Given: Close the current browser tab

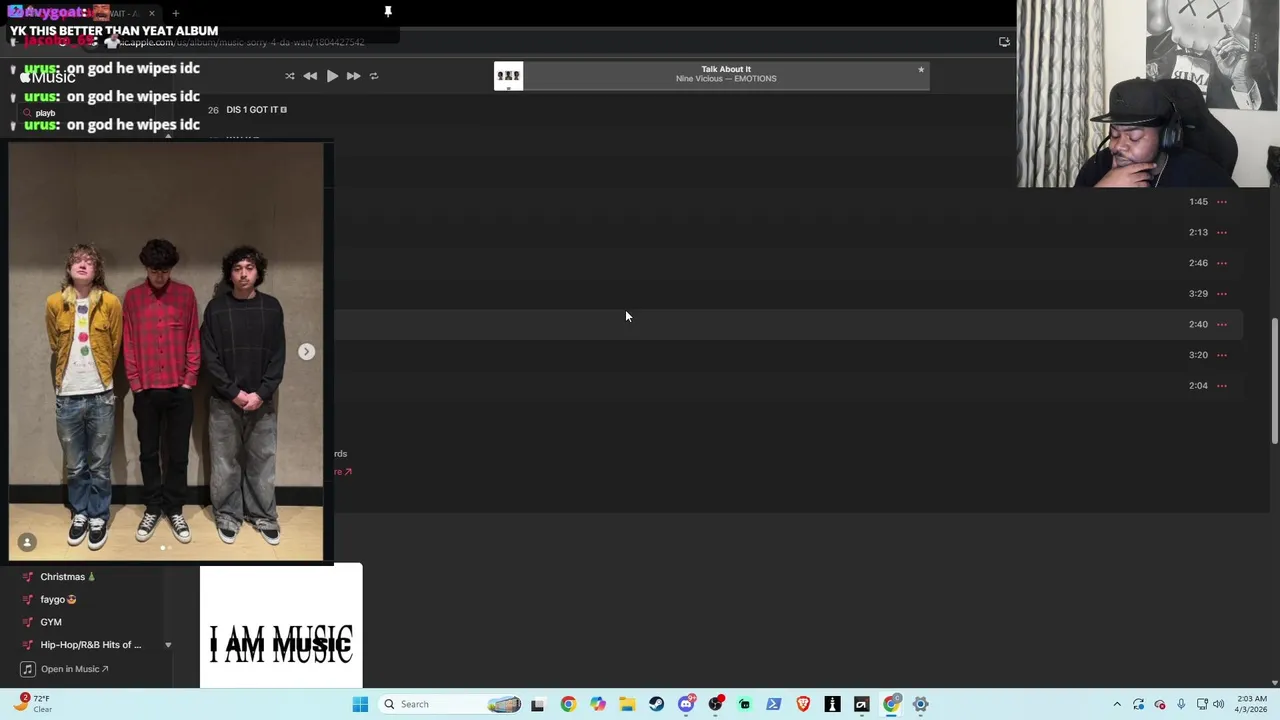Looking at the screenshot, I should click(x=152, y=13).
